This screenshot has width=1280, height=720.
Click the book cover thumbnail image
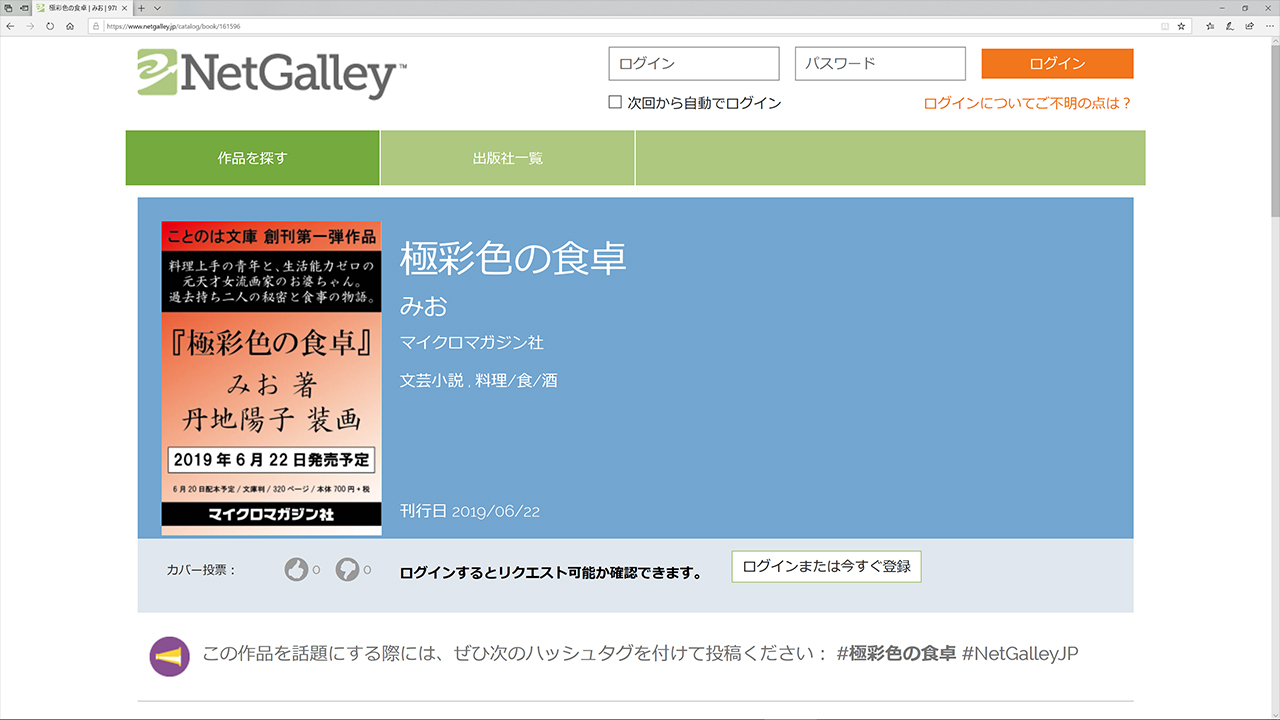[271, 378]
